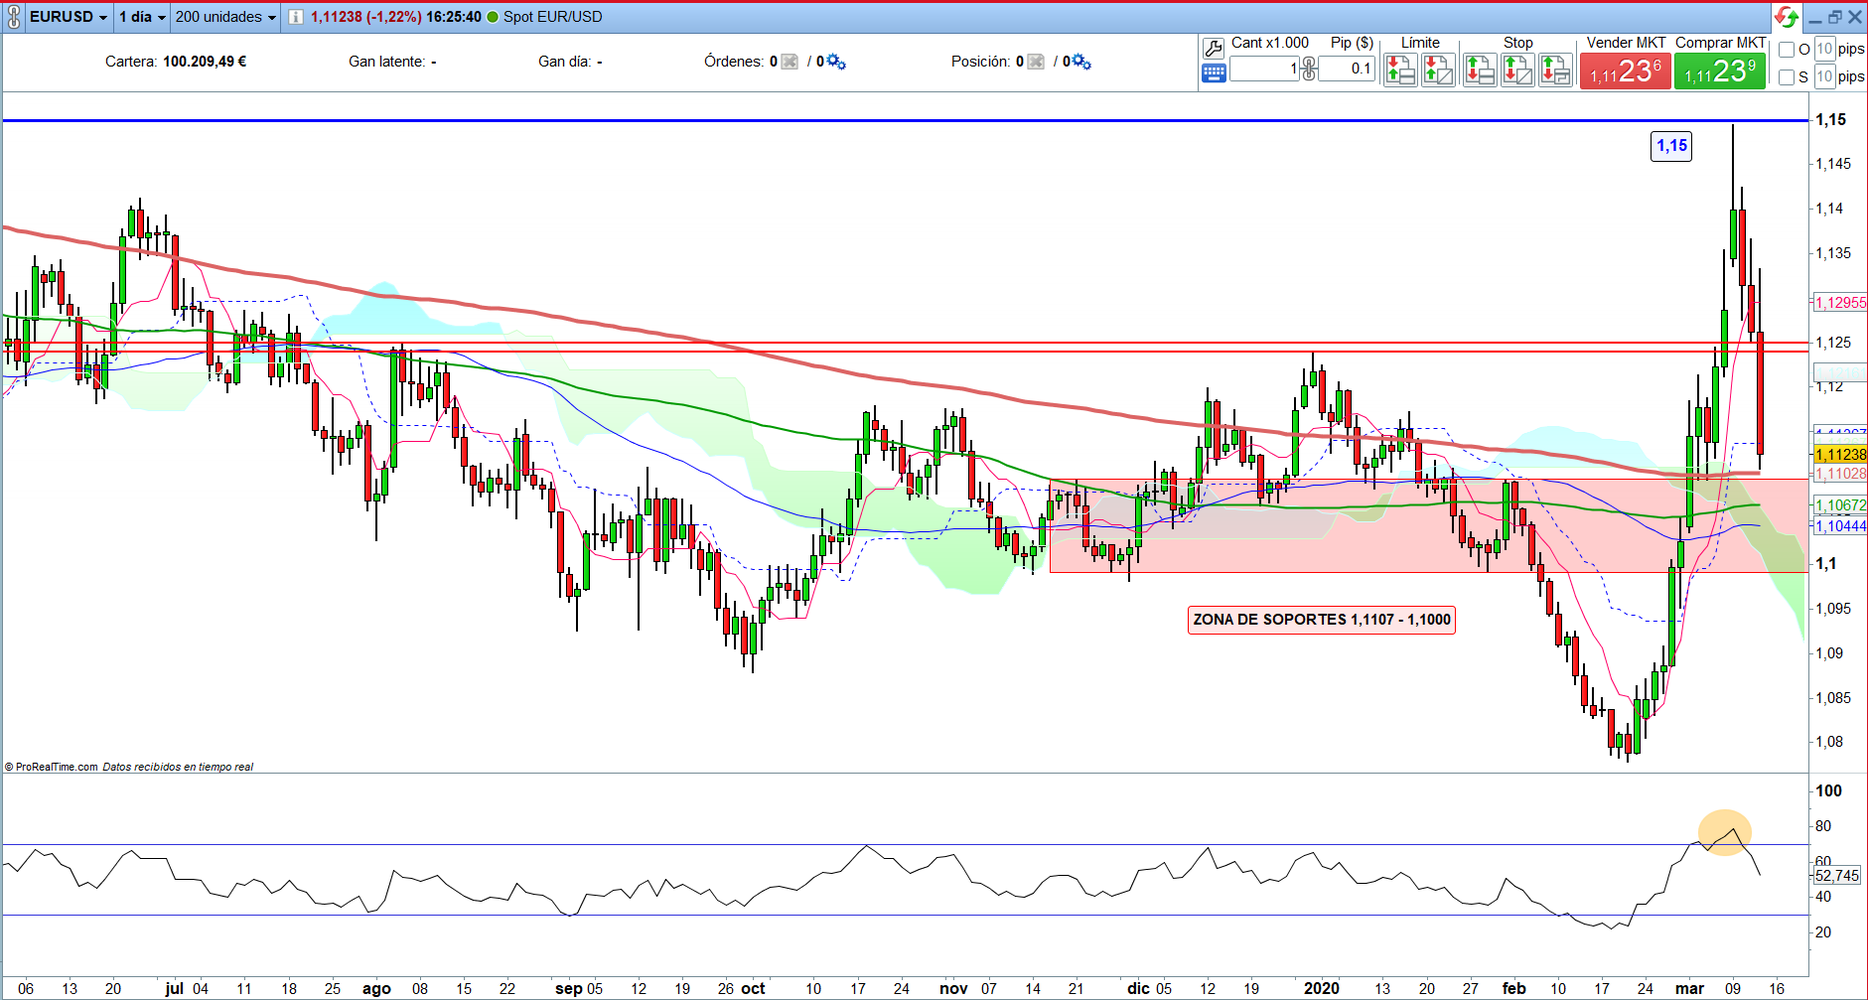The width and height of the screenshot is (1868, 1000).
Task: Click the Gan día label
Action: point(564,62)
